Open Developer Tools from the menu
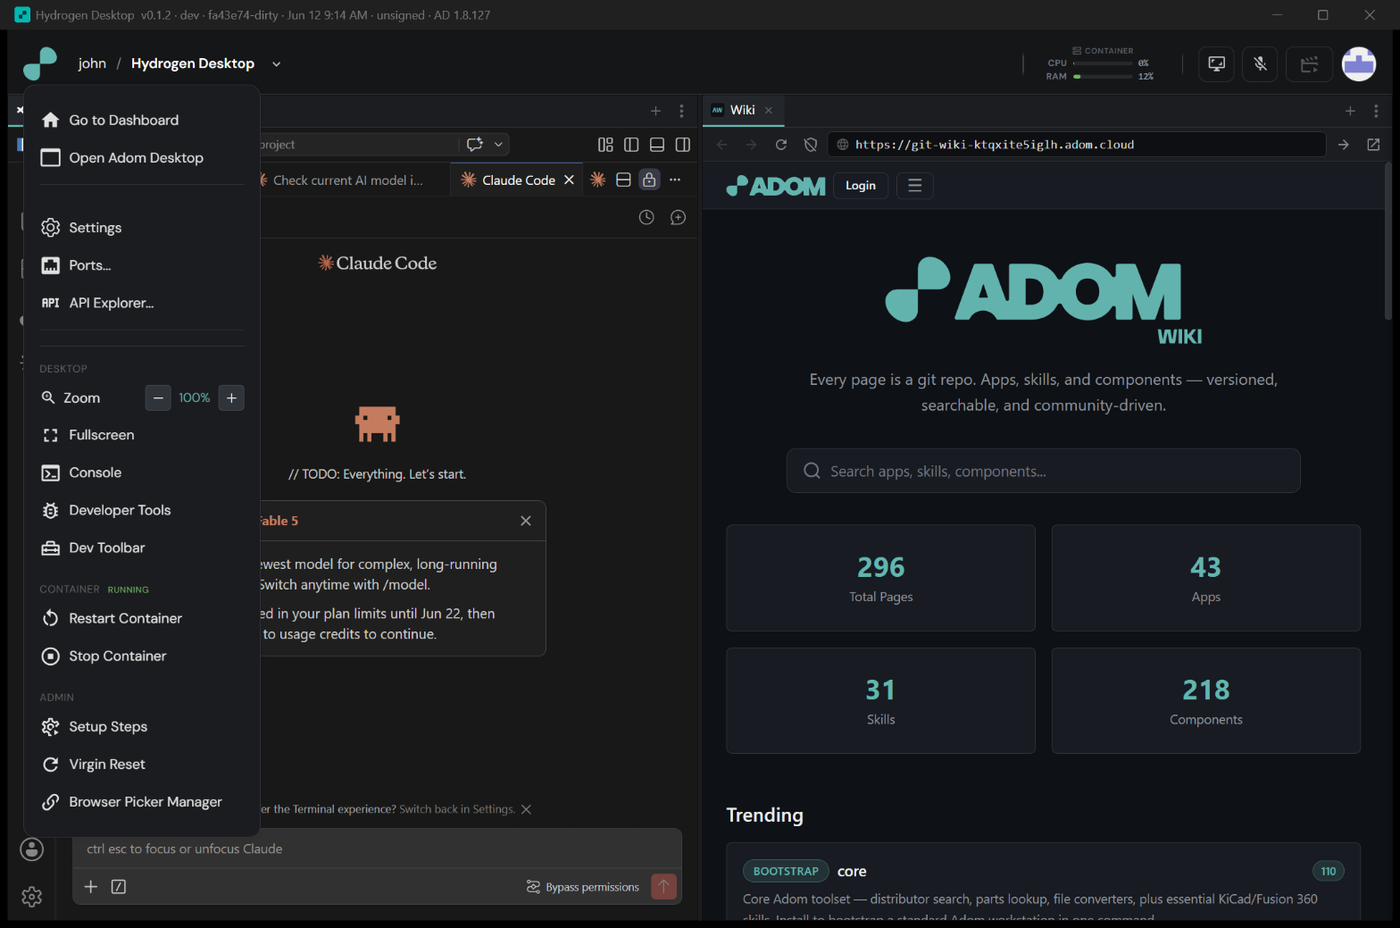1400x928 pixels. (x=142, y=510)
